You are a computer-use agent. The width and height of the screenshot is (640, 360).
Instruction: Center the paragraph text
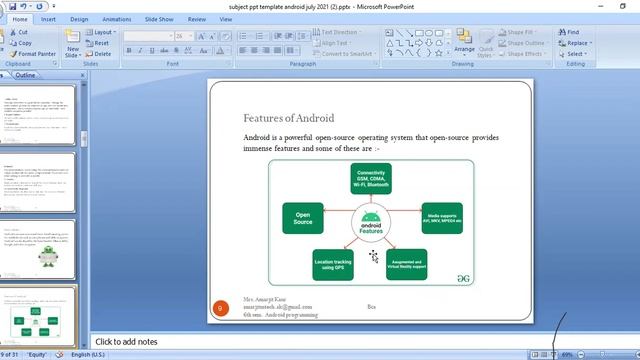[x=254, y=50]
